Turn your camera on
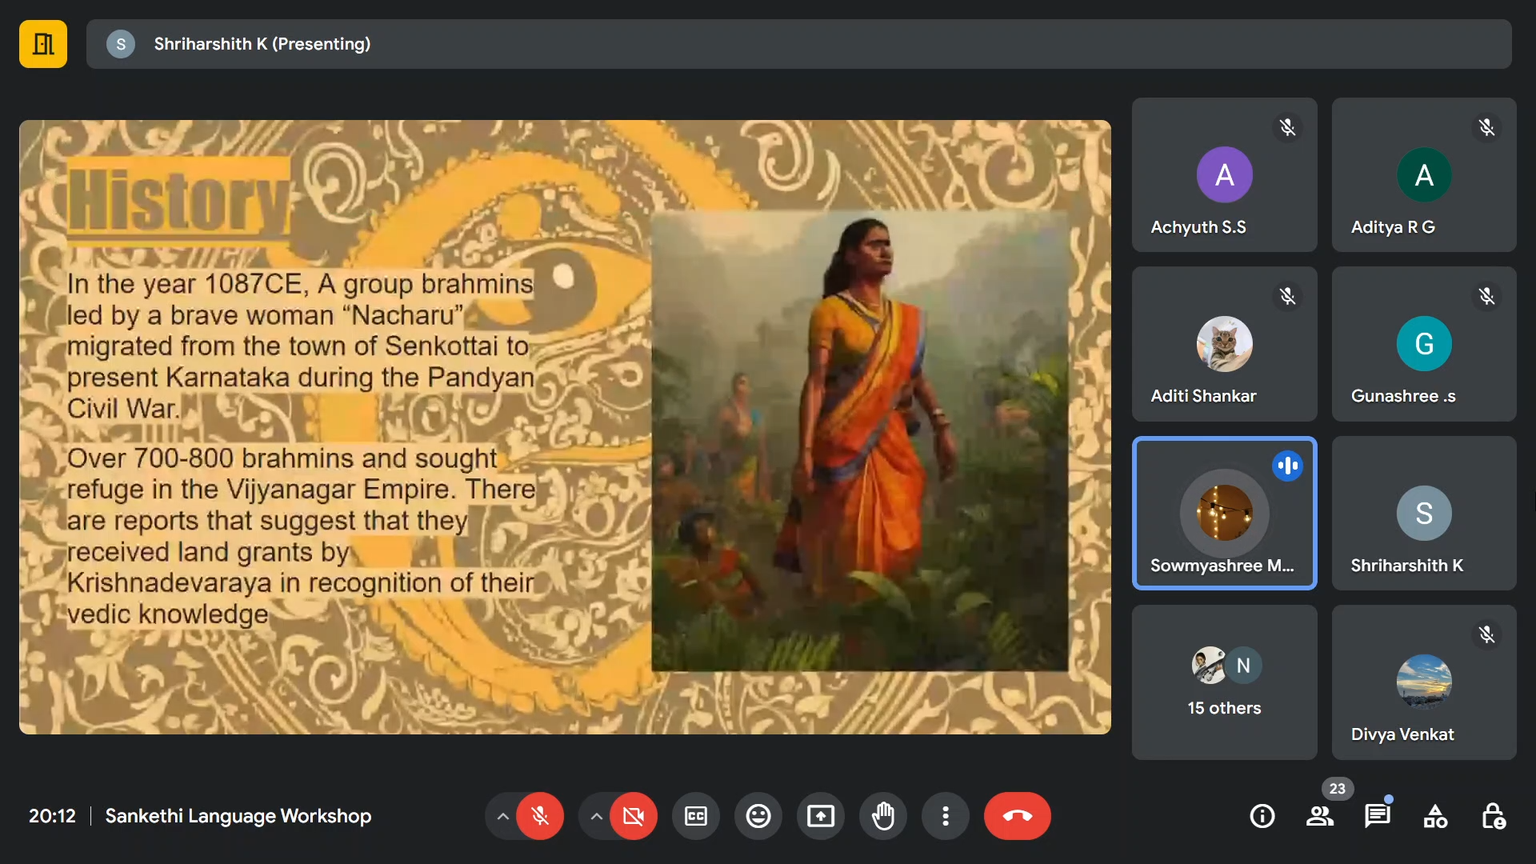This screenshot has height=864, width=1536. [x=633, y=816]
